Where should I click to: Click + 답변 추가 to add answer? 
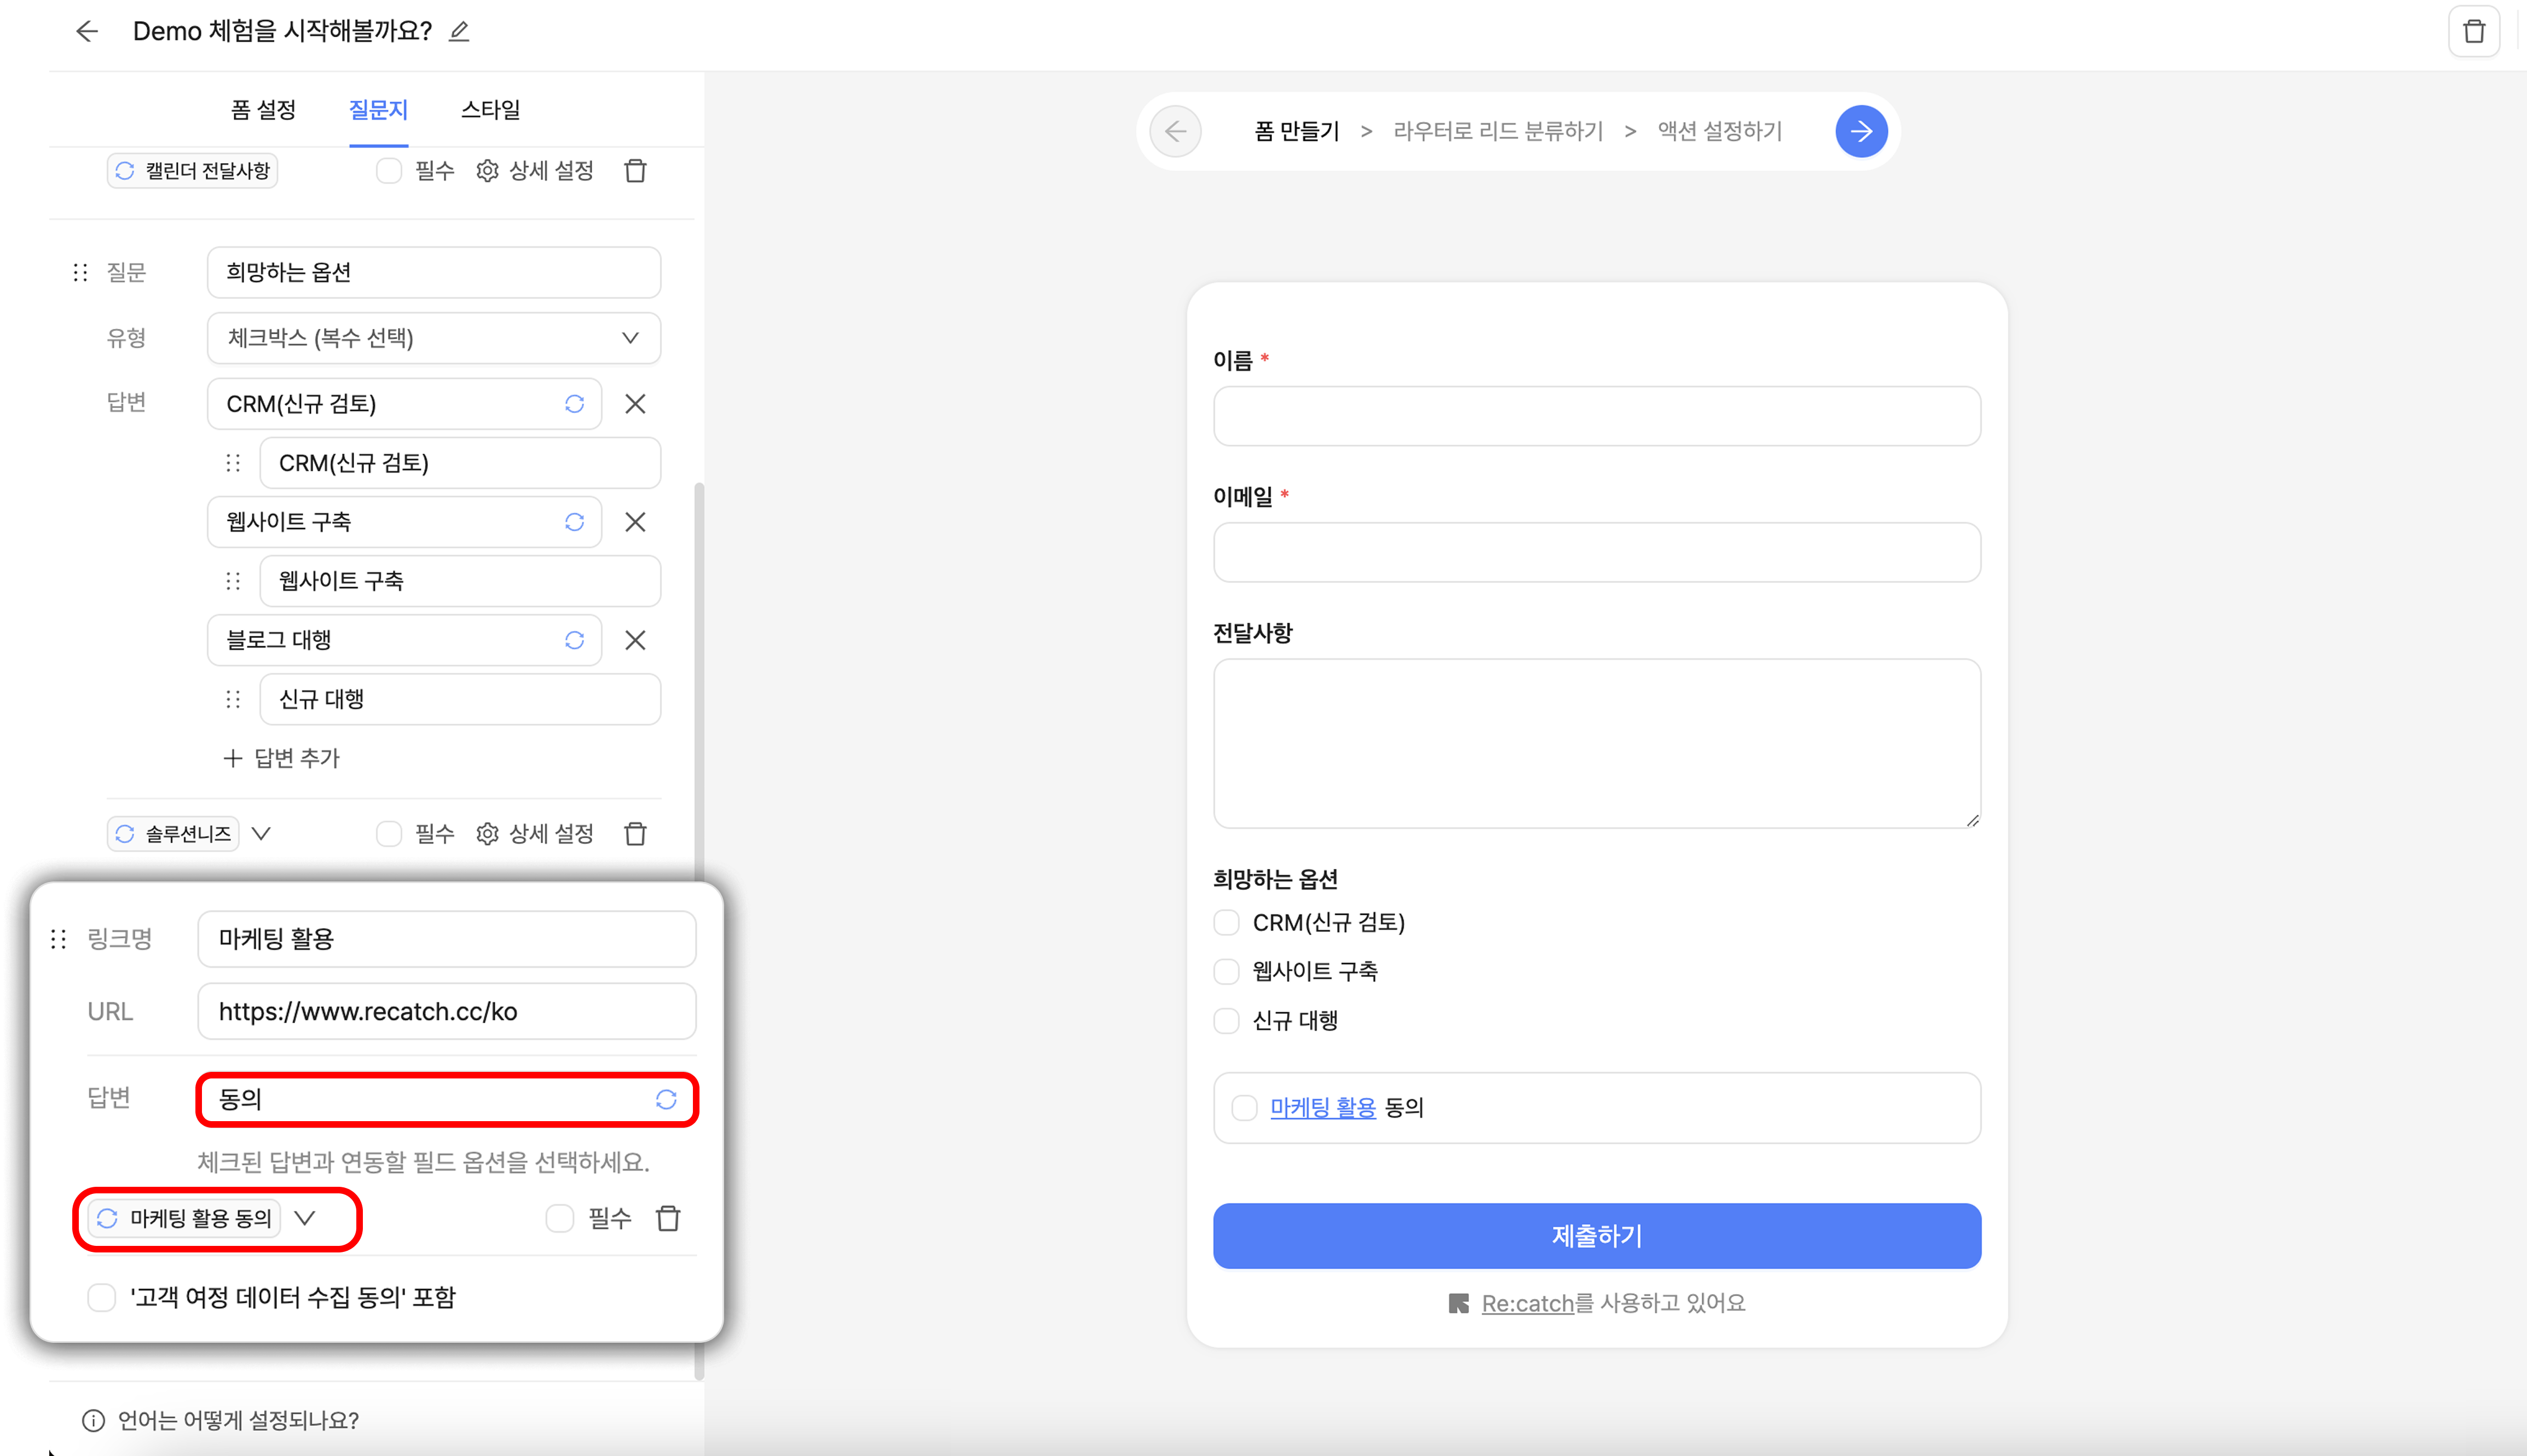pyautogui.click(x=282, y=758)
